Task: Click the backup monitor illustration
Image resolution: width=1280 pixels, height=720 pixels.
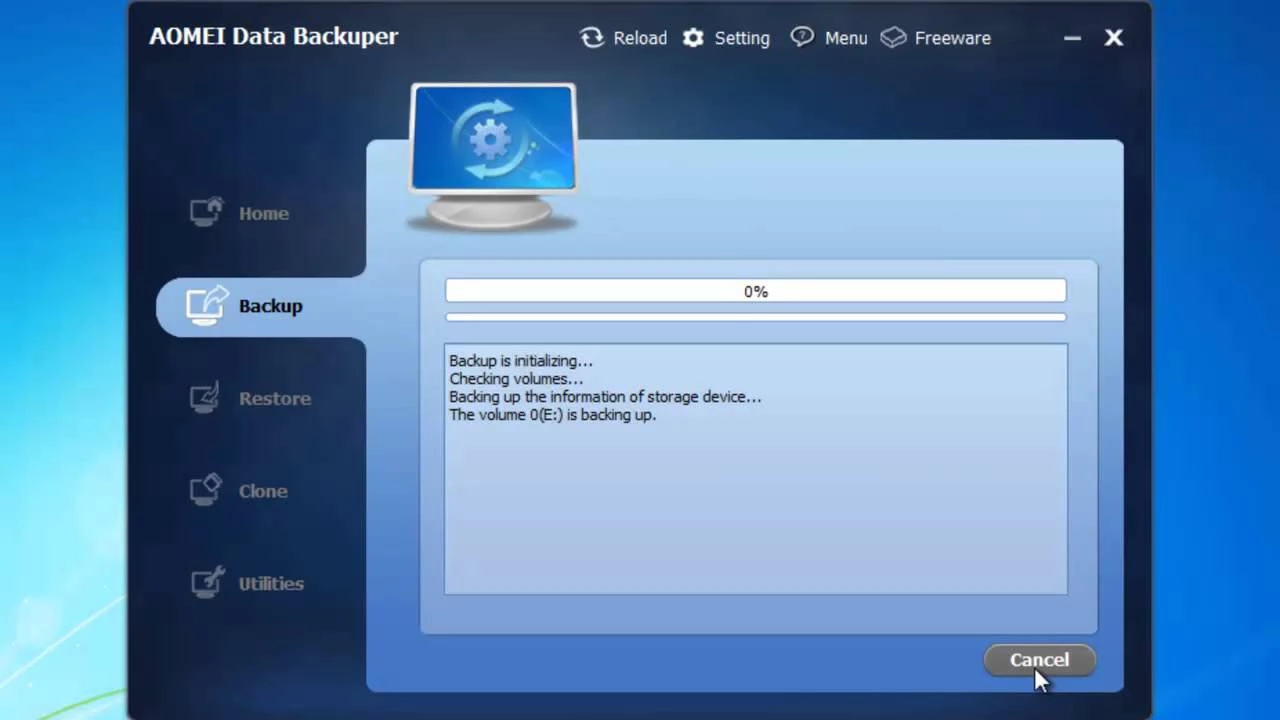Action: pyautogui.click(x=493, y=157)
